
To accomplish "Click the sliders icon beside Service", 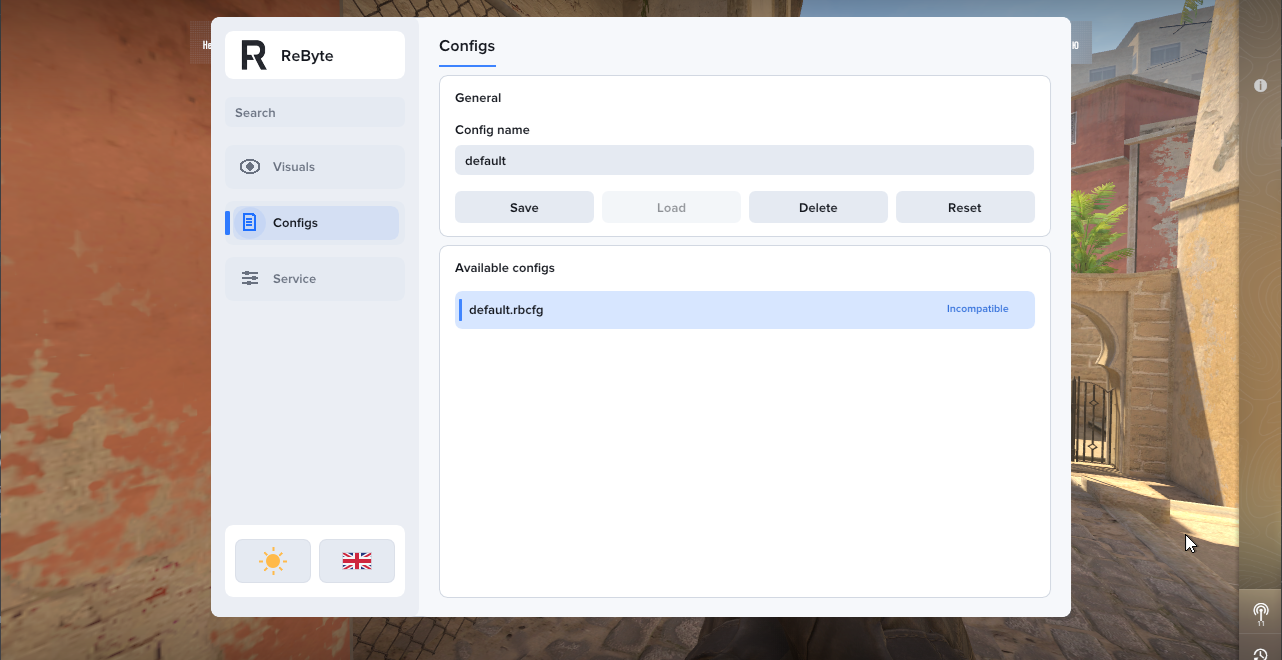I will pyautogui.click(x=250, y=278).
